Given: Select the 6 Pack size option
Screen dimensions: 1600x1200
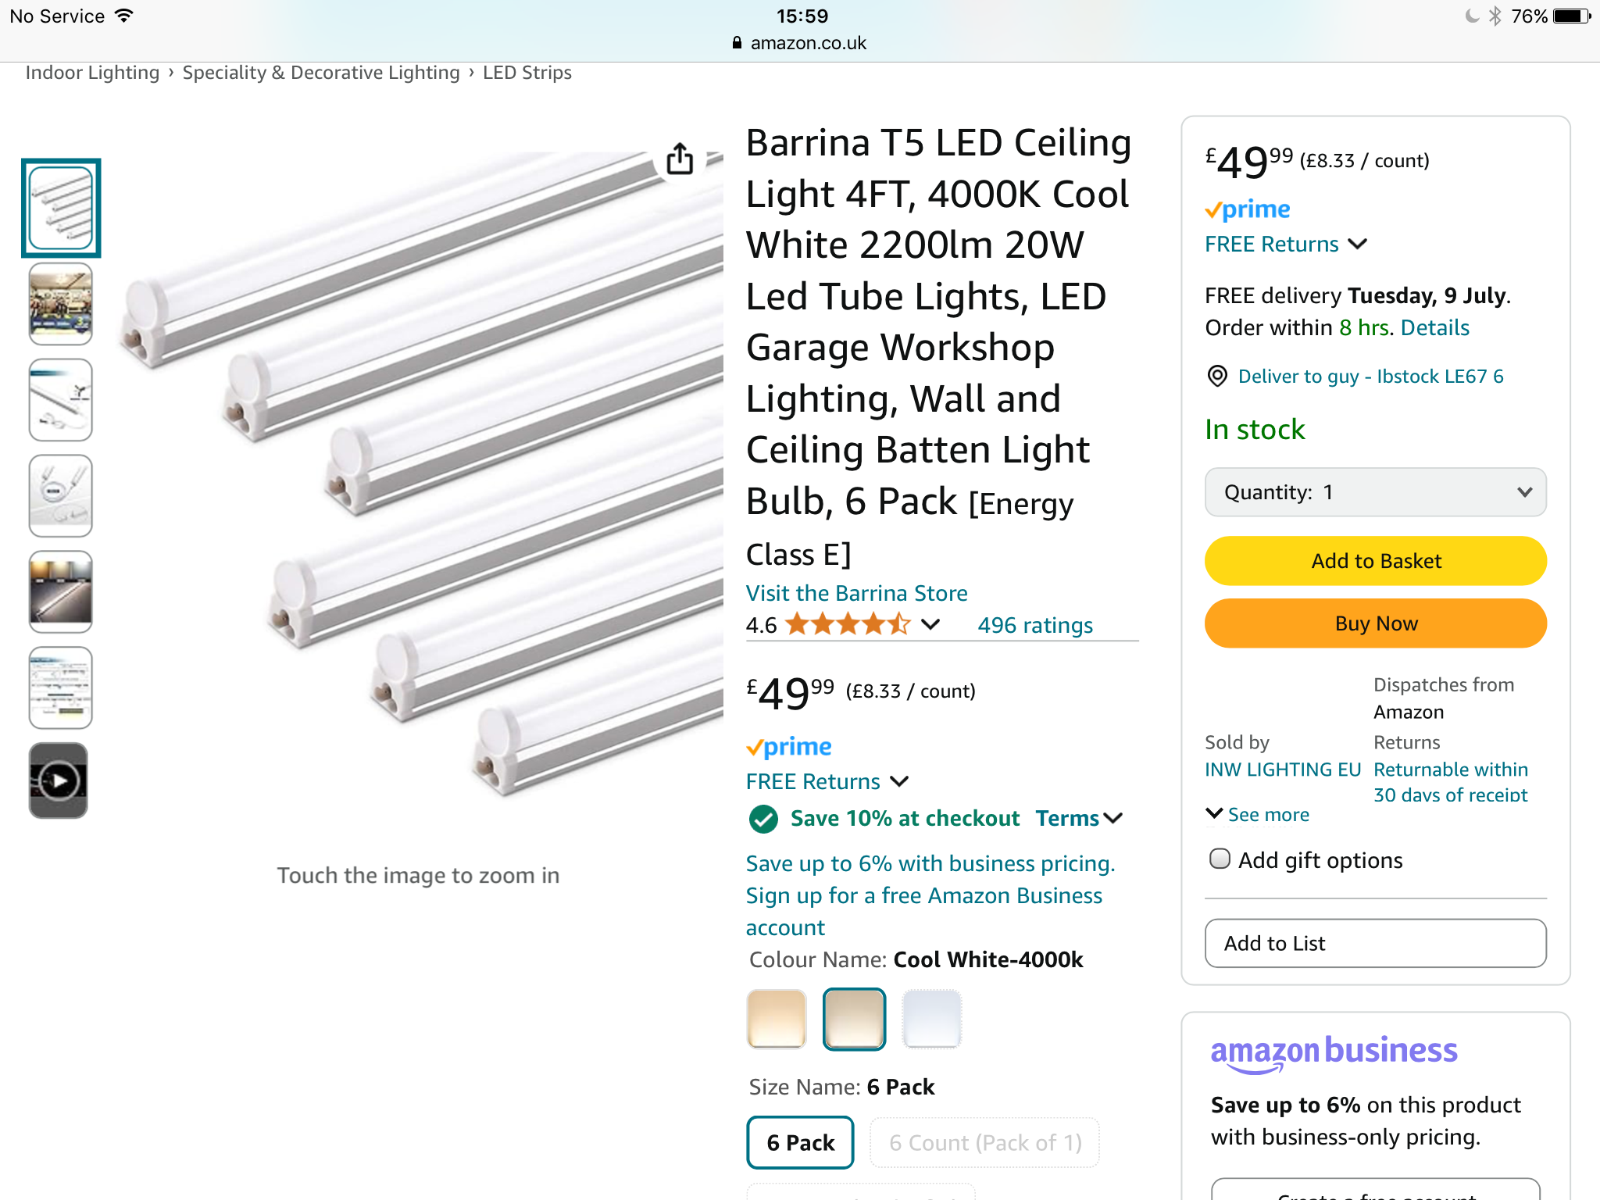Looking at the screenshot, I should (x=800, y=1142).
